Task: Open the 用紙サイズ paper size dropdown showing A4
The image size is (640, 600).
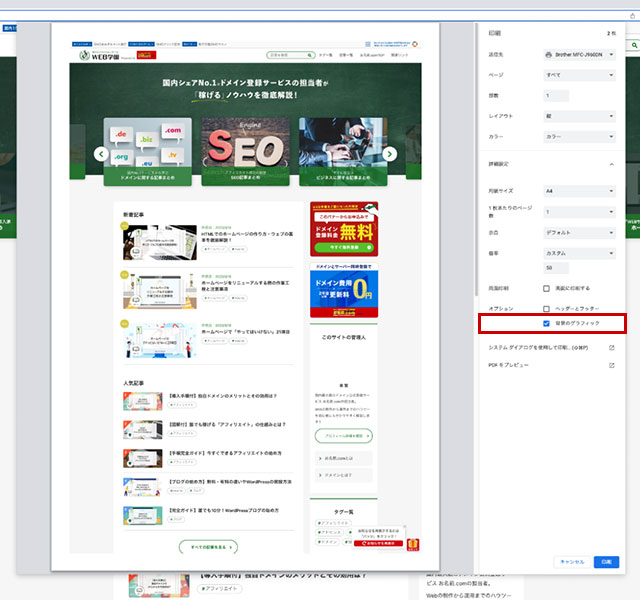Action: click(x=580, y=191)
